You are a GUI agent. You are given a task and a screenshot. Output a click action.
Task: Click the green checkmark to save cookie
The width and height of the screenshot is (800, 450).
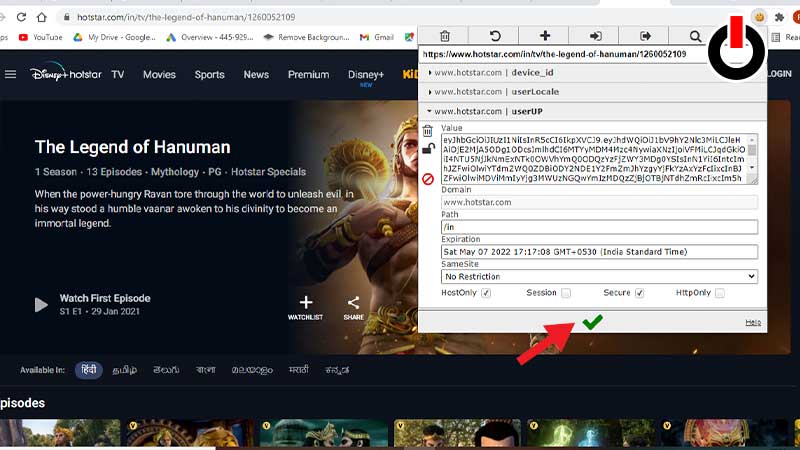592,322
